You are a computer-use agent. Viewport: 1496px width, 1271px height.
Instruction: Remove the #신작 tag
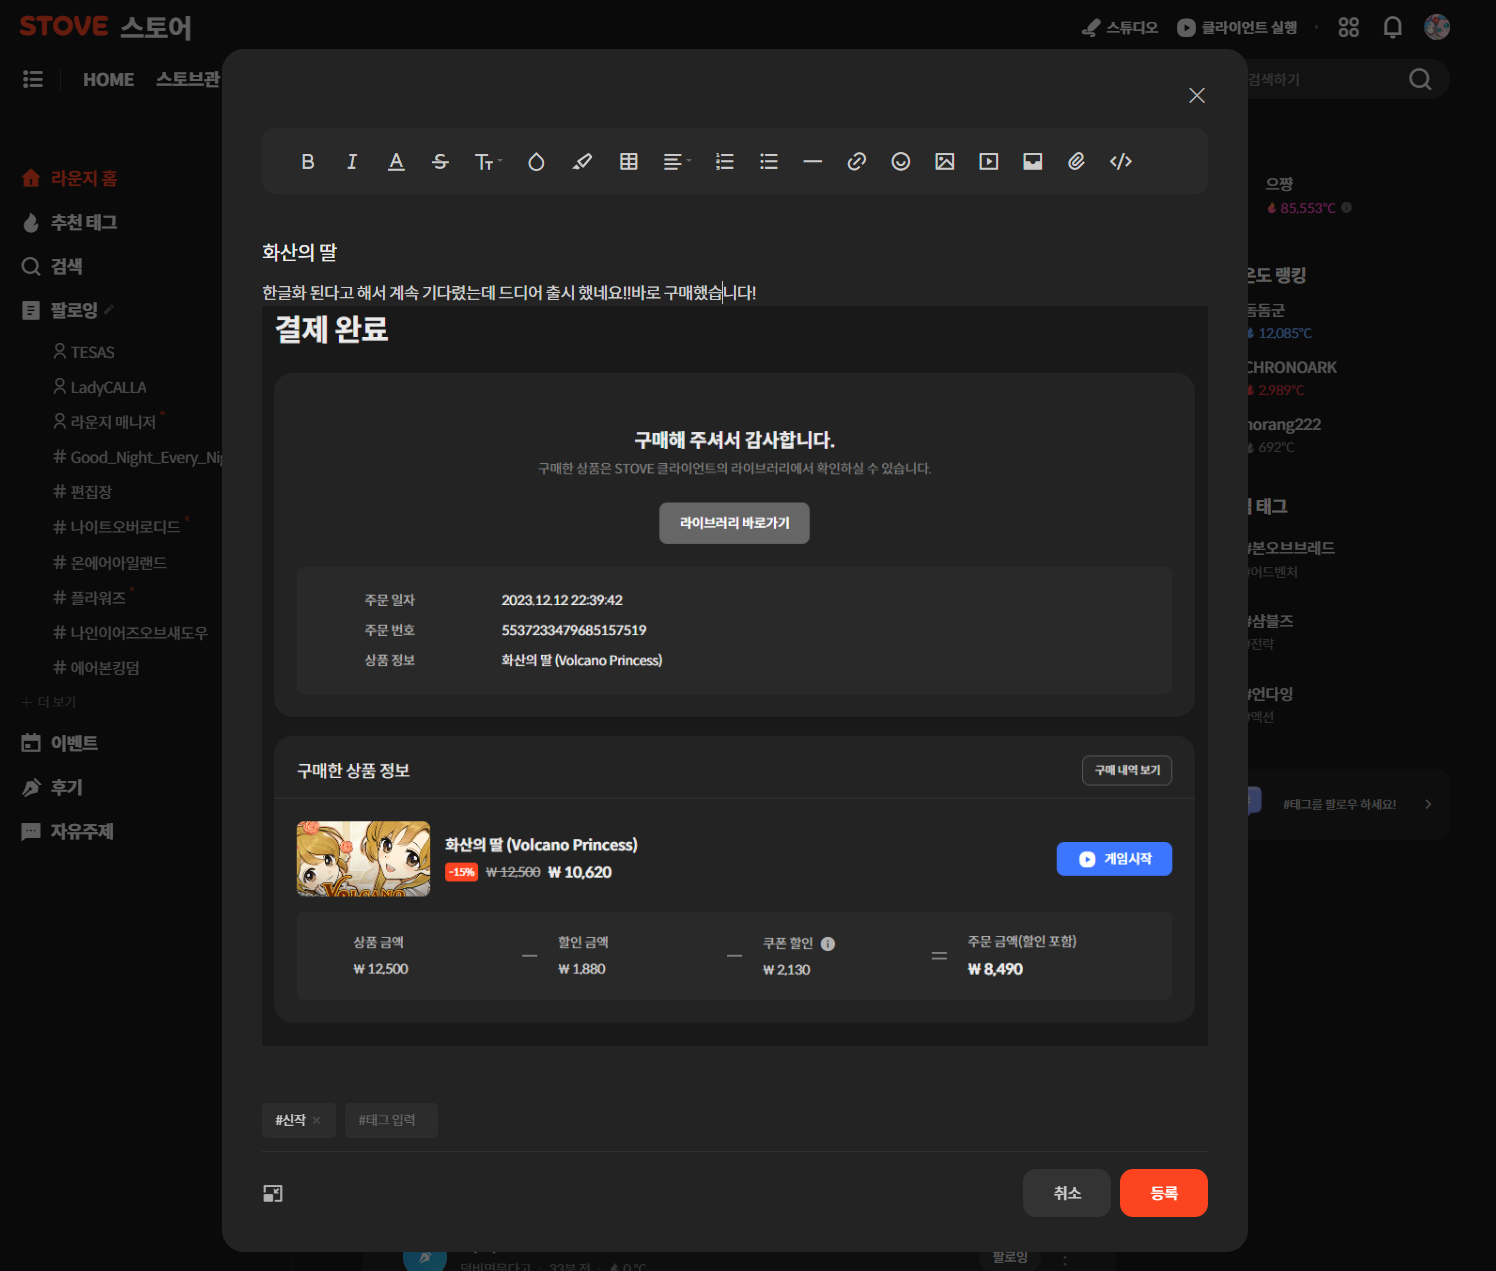click(317, 1121)
